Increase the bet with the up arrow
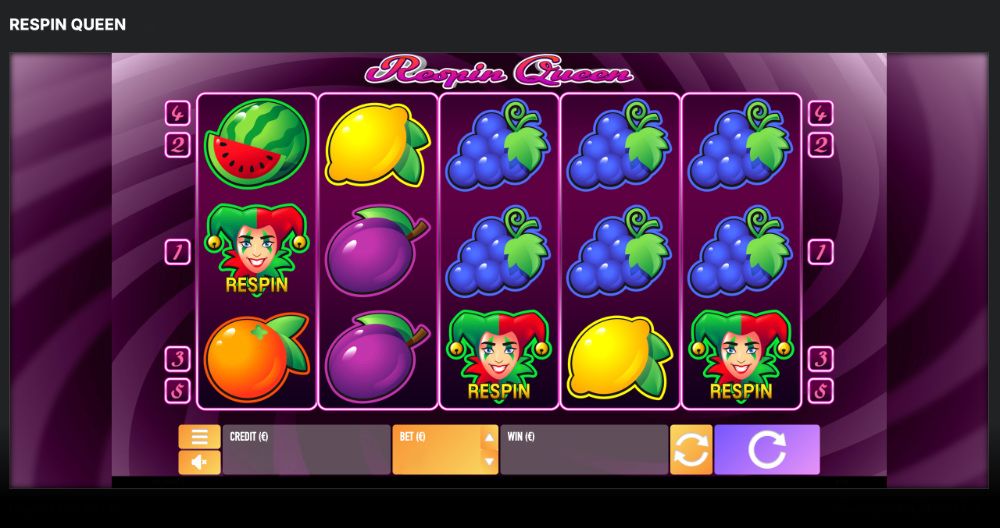The height and width of the screenshot is (528, 1000). tap(489, 437)
